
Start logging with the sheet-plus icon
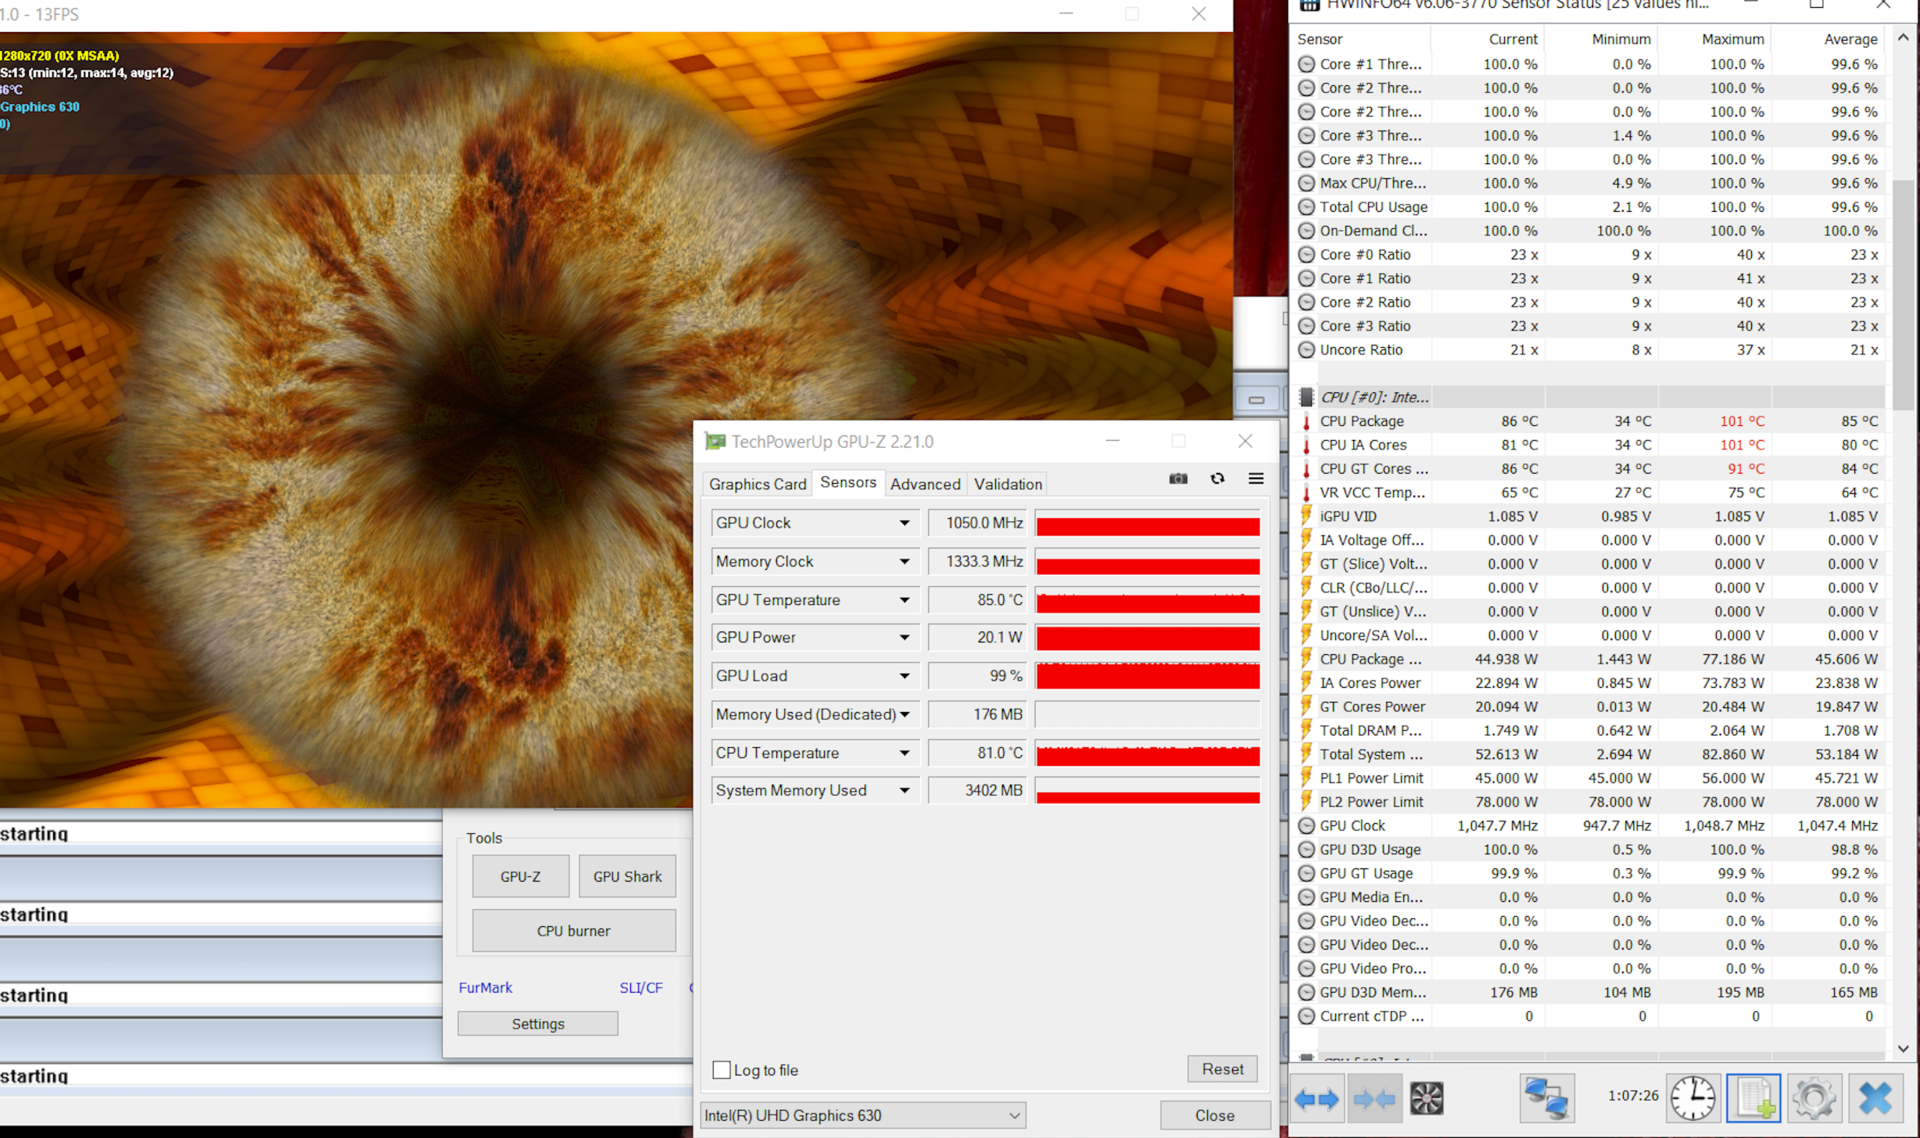click(1754, 1098)
